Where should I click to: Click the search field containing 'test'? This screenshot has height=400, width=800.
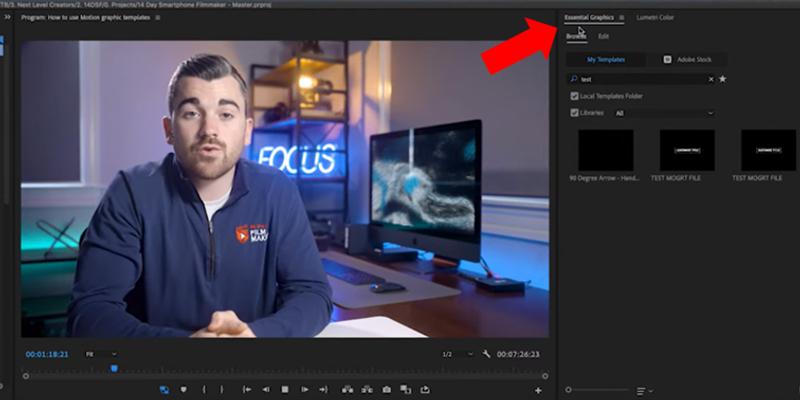642,79
